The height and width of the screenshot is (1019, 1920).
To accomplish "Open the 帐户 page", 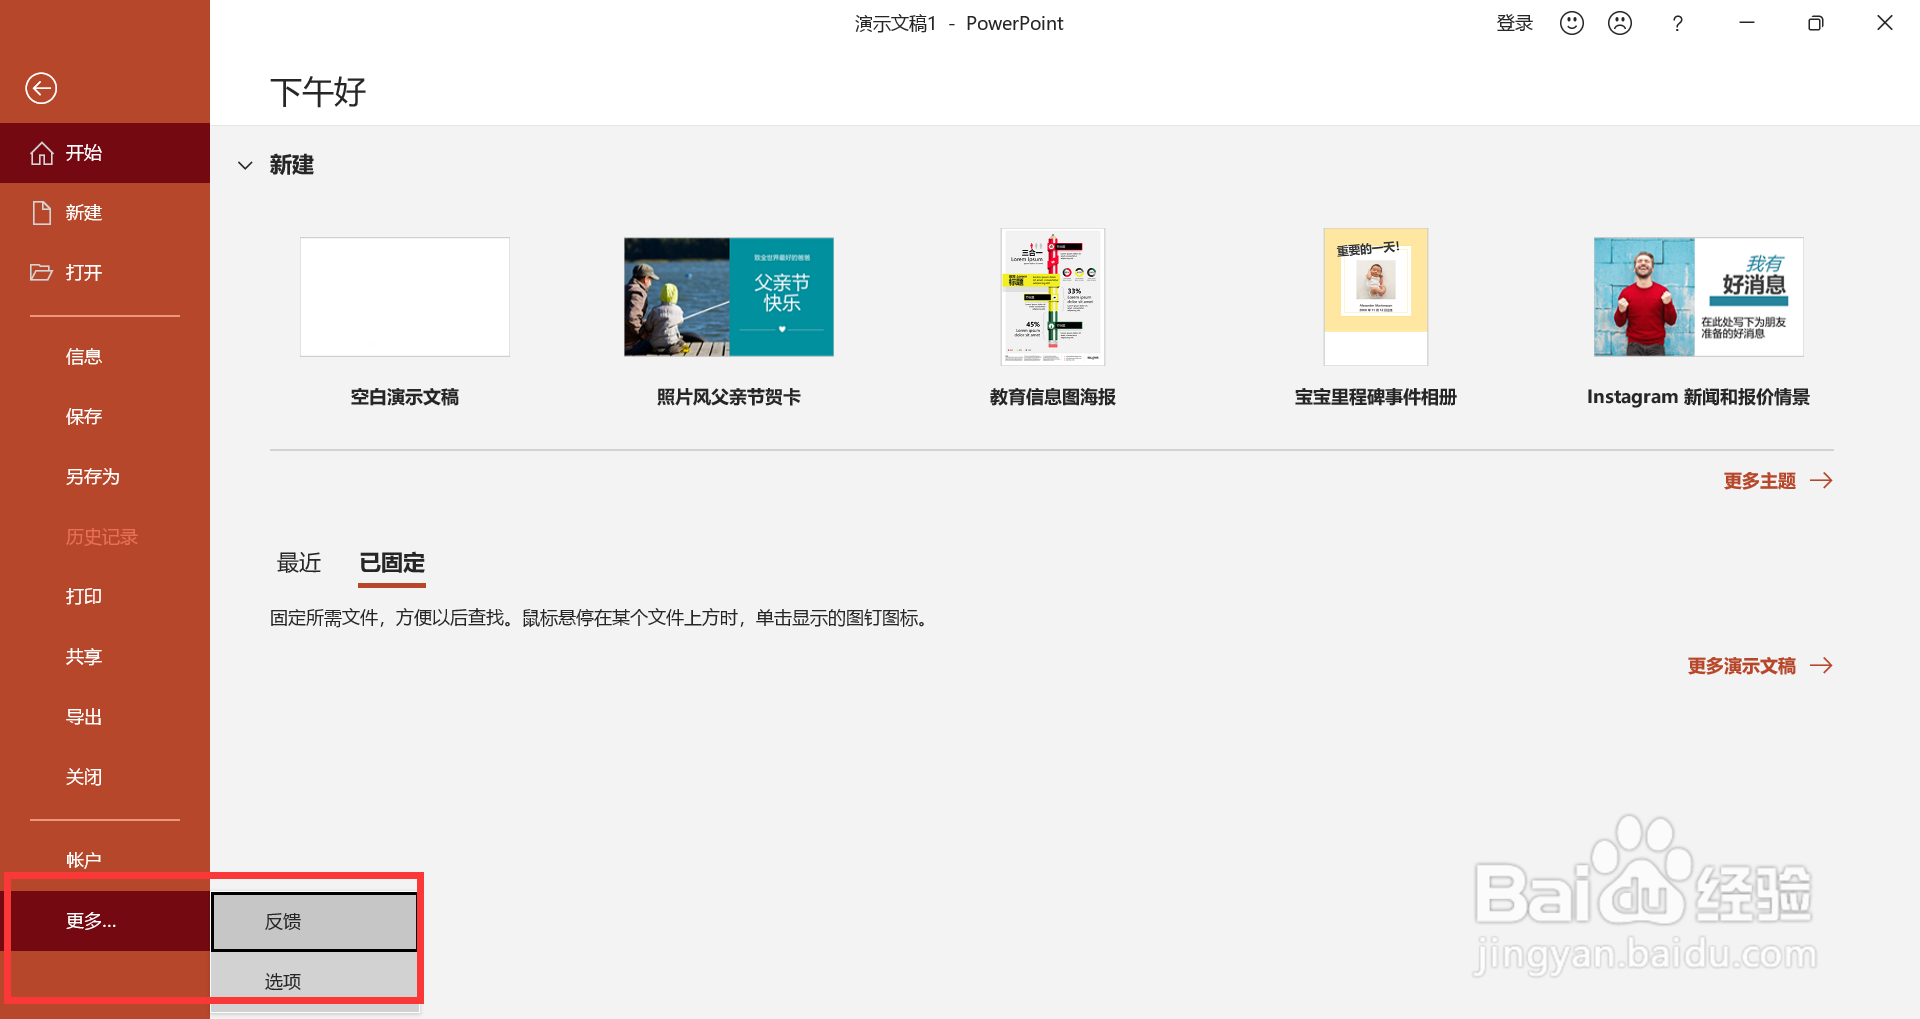I will (105, 860).
